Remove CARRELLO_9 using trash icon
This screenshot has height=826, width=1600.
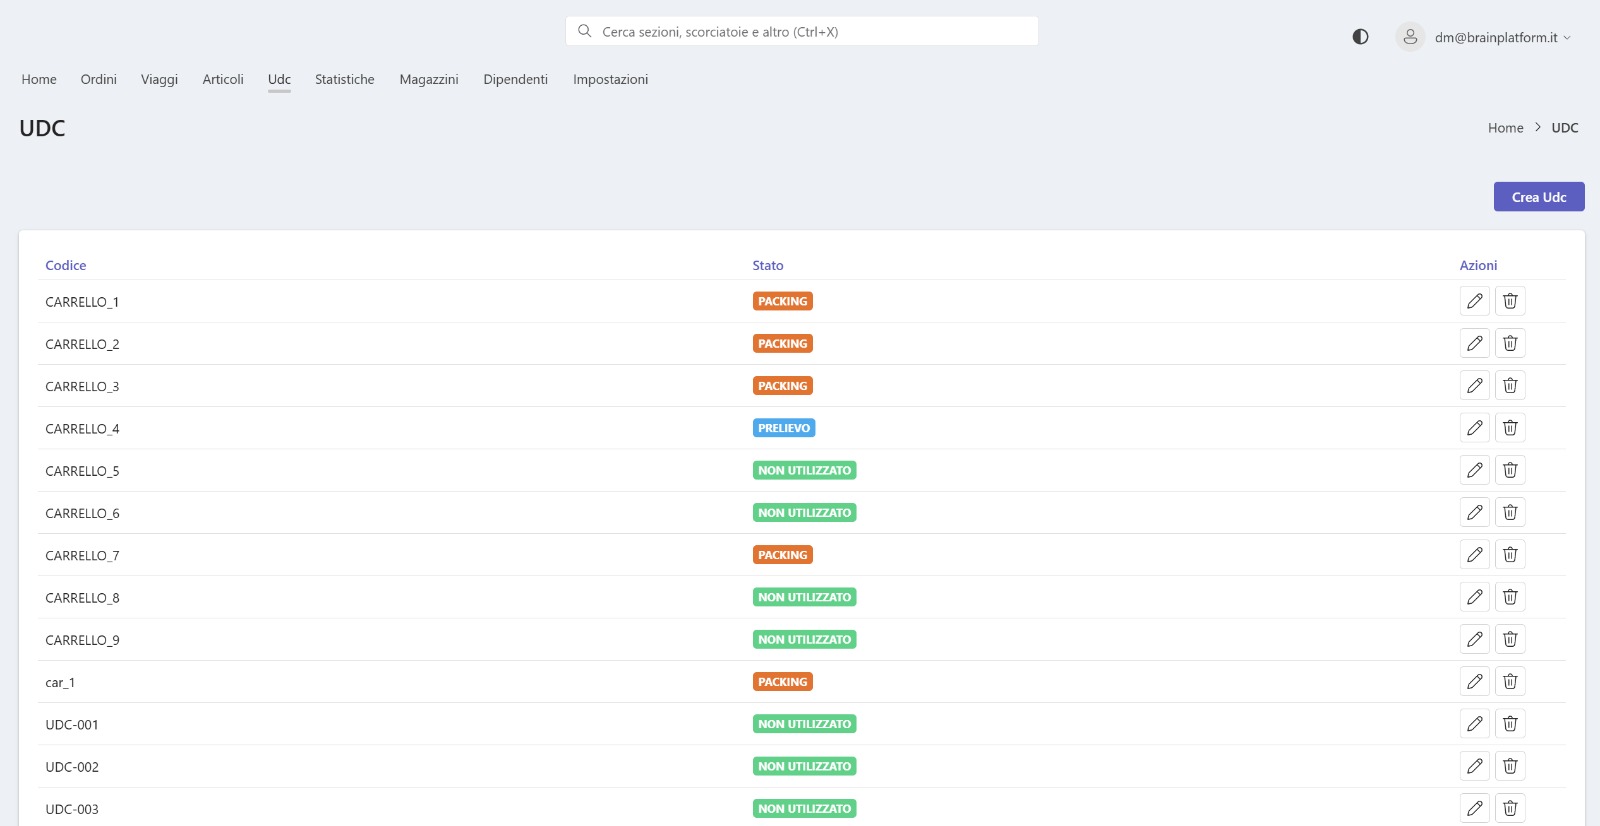[x=1510, y=639]
